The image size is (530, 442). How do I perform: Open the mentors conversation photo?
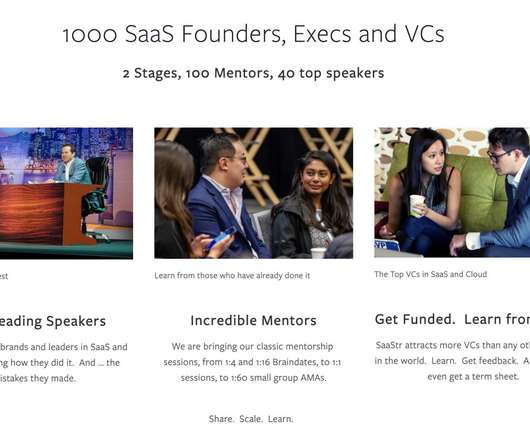point(254,193)
